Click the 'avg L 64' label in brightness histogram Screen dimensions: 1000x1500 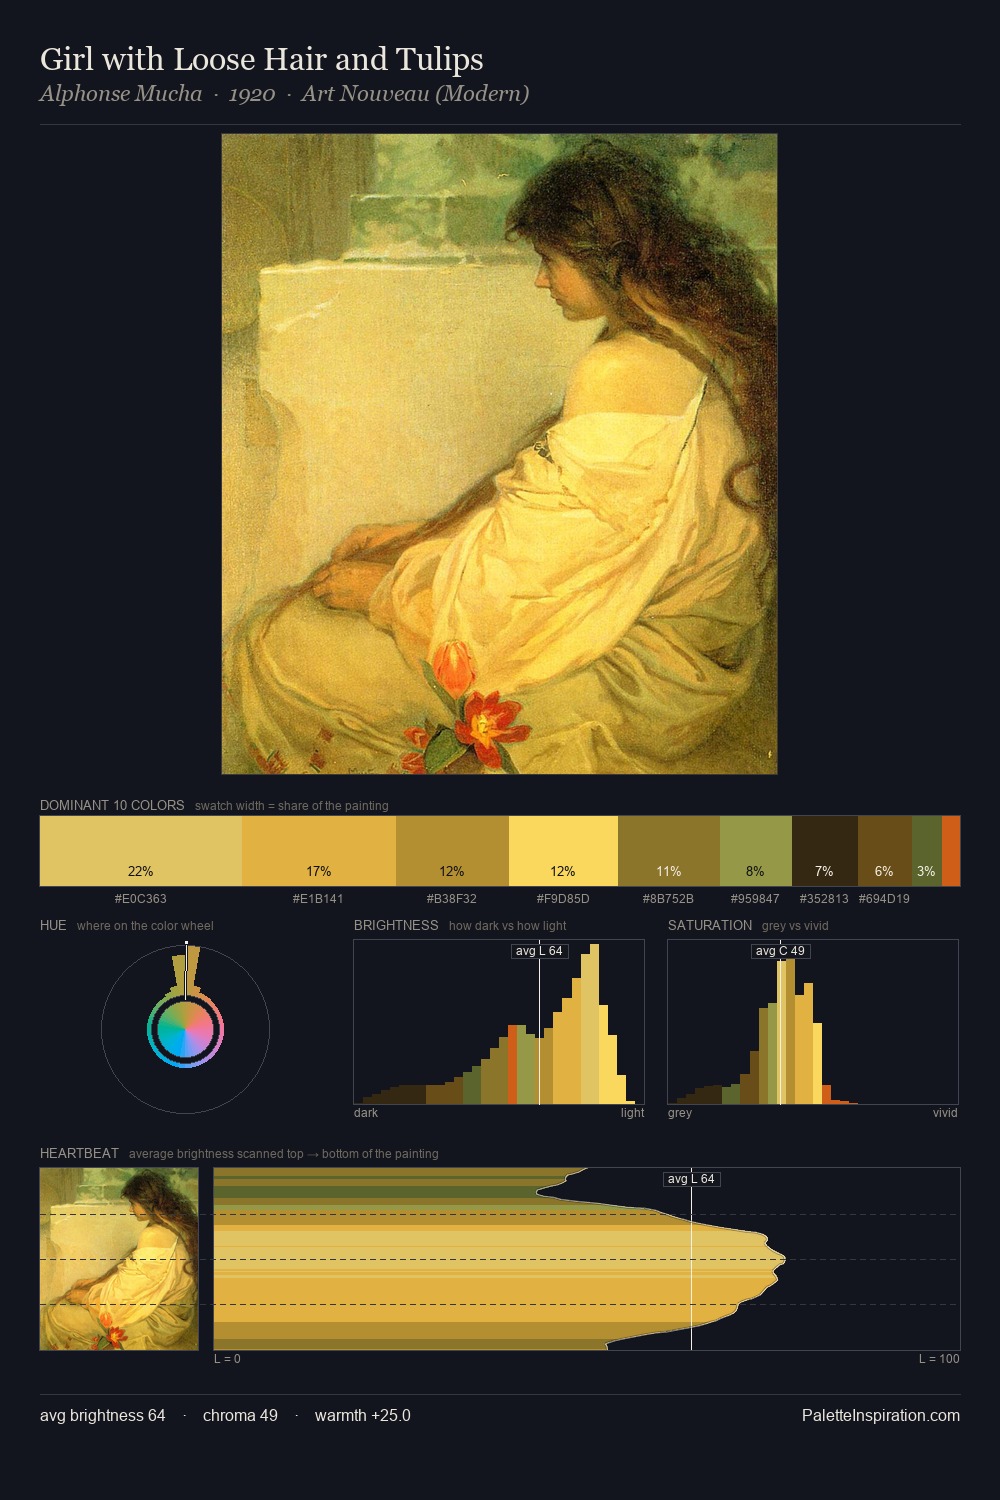click(x=539, y=951)
